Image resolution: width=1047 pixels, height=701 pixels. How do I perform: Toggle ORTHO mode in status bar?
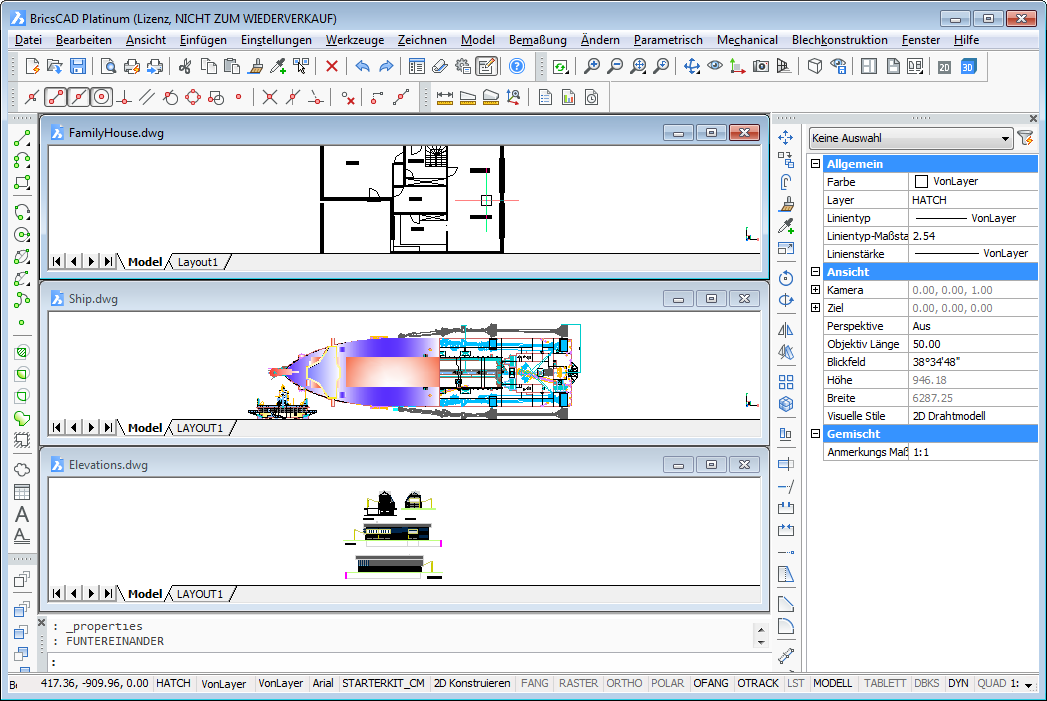624,683
